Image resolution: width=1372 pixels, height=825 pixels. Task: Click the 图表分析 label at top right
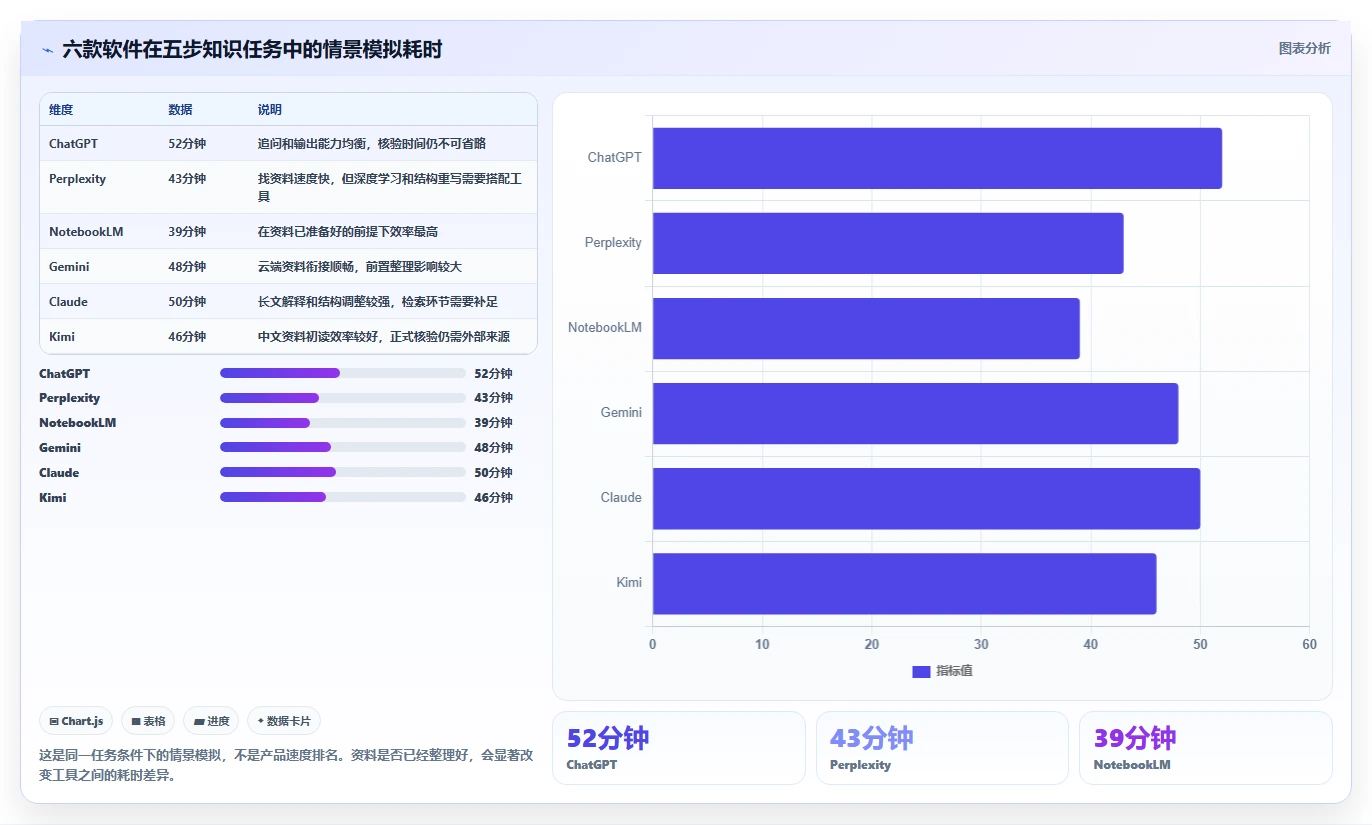(x=1304, y=48)
